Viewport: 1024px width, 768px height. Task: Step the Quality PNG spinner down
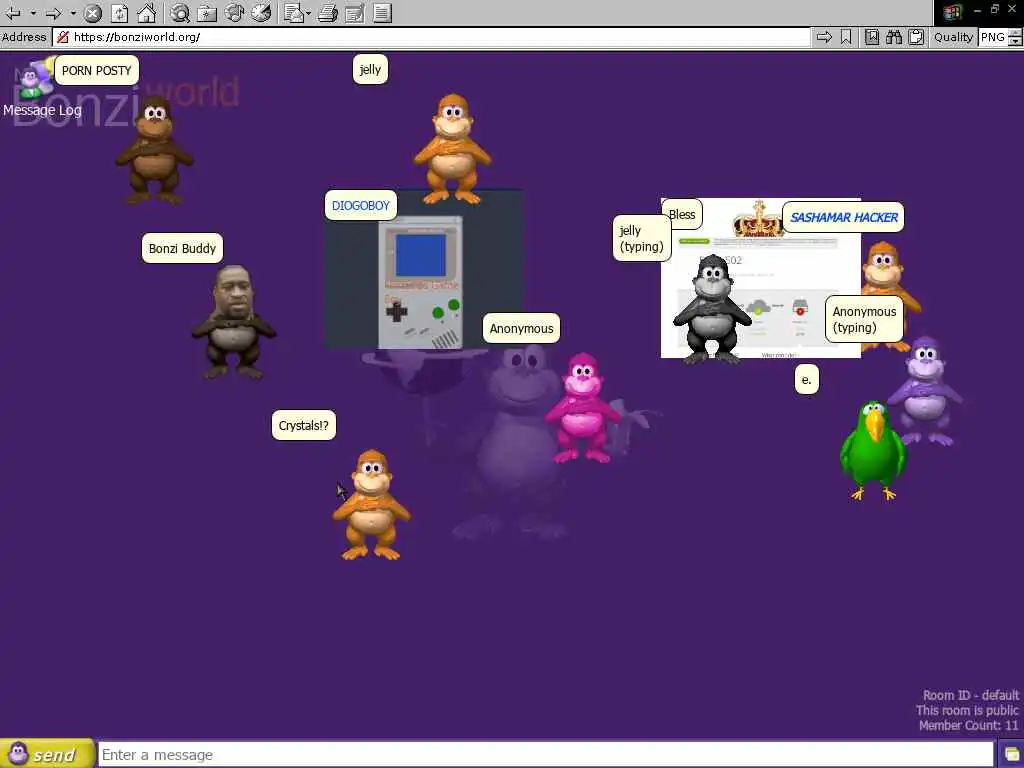pos(1015,42)
